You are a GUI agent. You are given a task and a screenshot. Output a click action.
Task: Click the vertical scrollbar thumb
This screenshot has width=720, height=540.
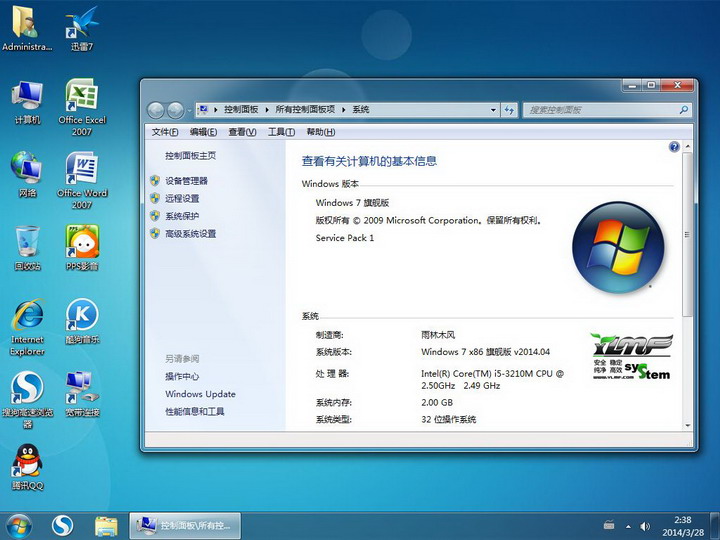pos(687,234)
